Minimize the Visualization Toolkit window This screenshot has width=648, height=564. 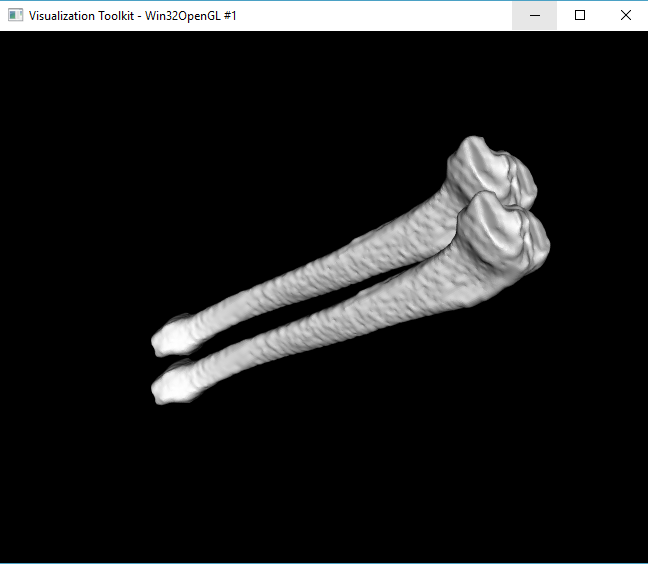[534, 16]
